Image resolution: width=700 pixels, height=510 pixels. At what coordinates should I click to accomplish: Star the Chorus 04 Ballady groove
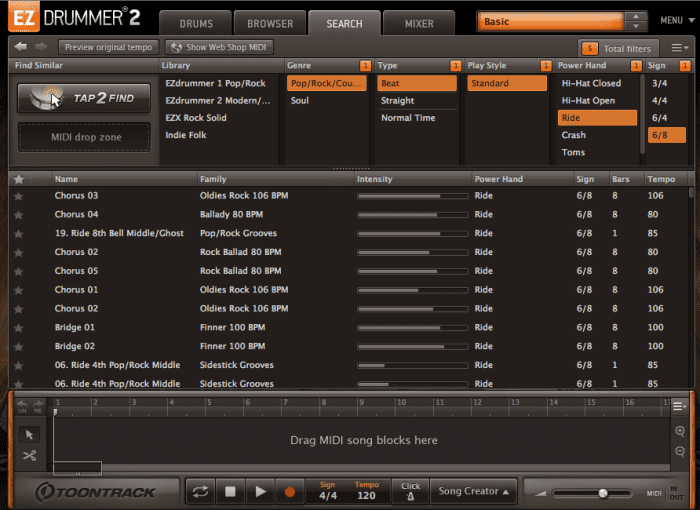[x=19, y=215]
